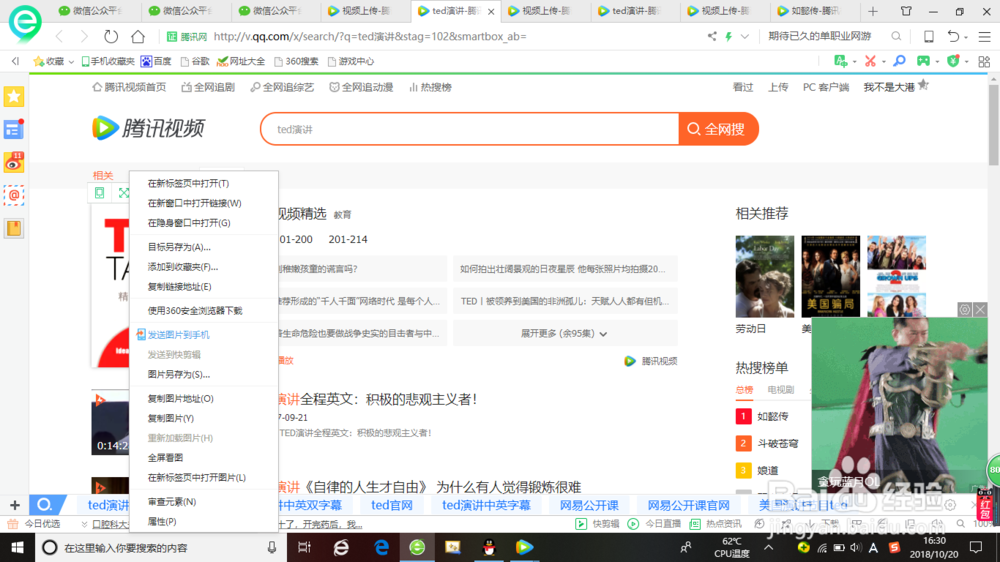Open the mail @ sidebar icon

pos(14,195)
